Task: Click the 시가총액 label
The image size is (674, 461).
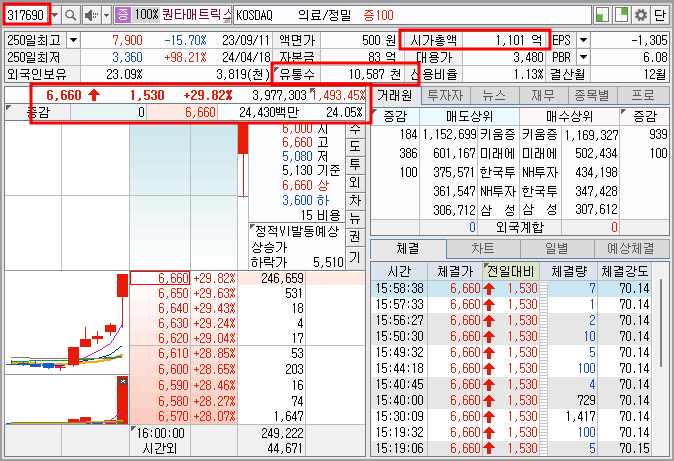Action: tap(433, 40)
